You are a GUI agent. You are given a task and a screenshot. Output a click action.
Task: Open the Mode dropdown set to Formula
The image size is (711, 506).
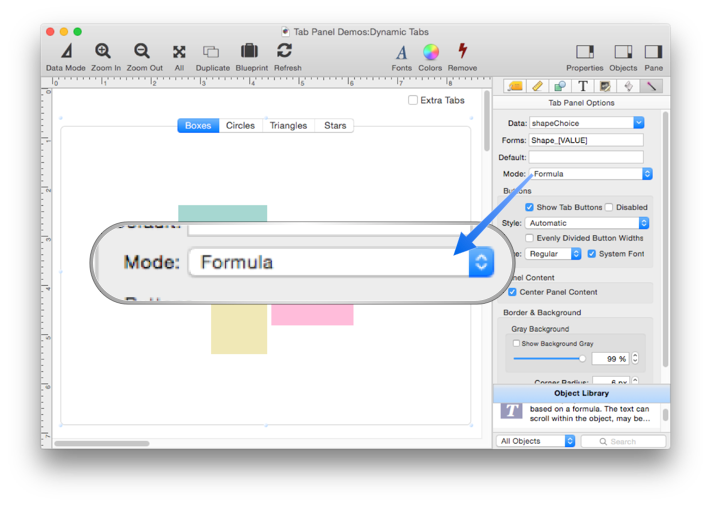click(590, 174)
